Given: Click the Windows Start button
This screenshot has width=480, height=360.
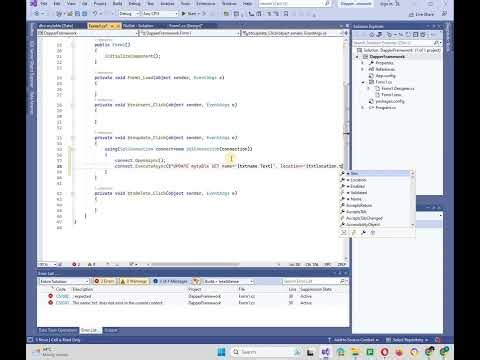Looking at the screenshot, I should tap(221, 352).
